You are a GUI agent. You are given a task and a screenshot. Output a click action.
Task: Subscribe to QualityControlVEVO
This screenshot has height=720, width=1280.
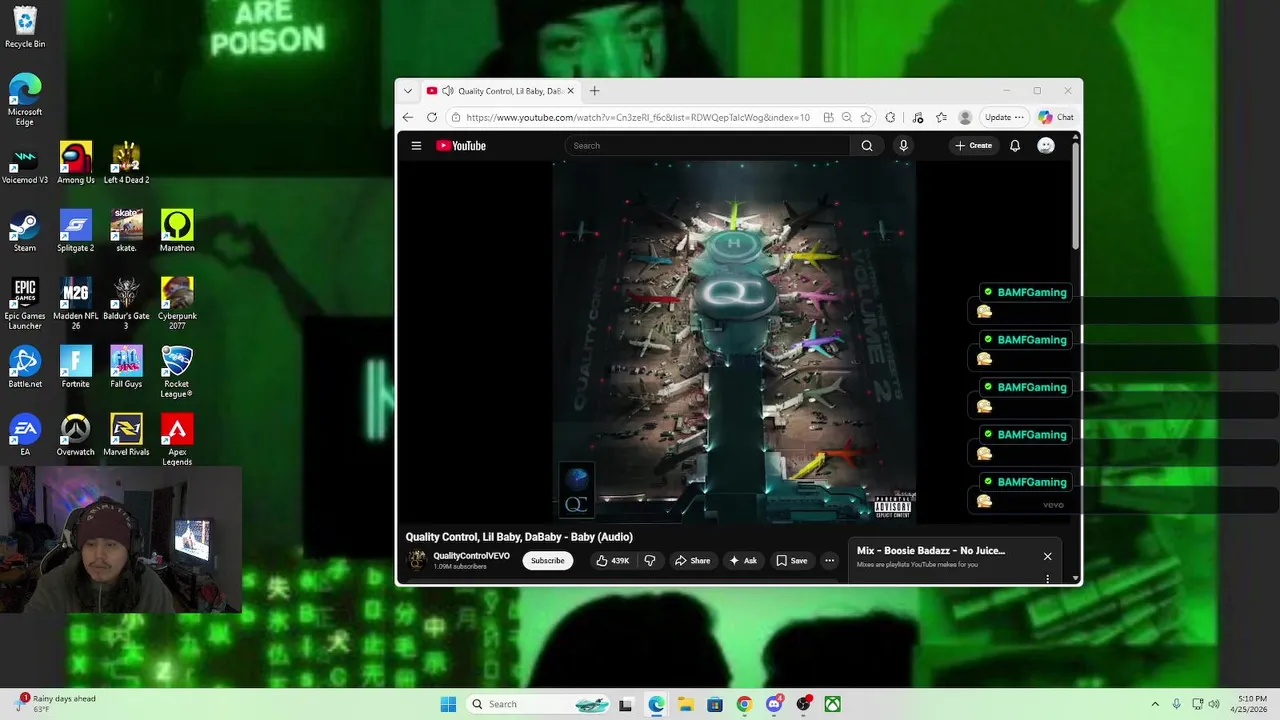(547, 561)
